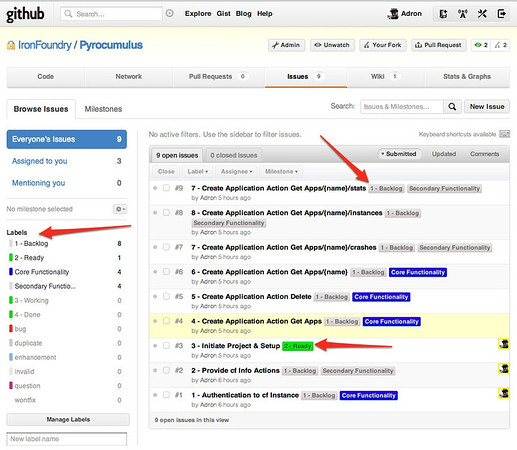Open the notifications broadcast icon
Screen dimensions: 517x450
(x=463, y=14)
